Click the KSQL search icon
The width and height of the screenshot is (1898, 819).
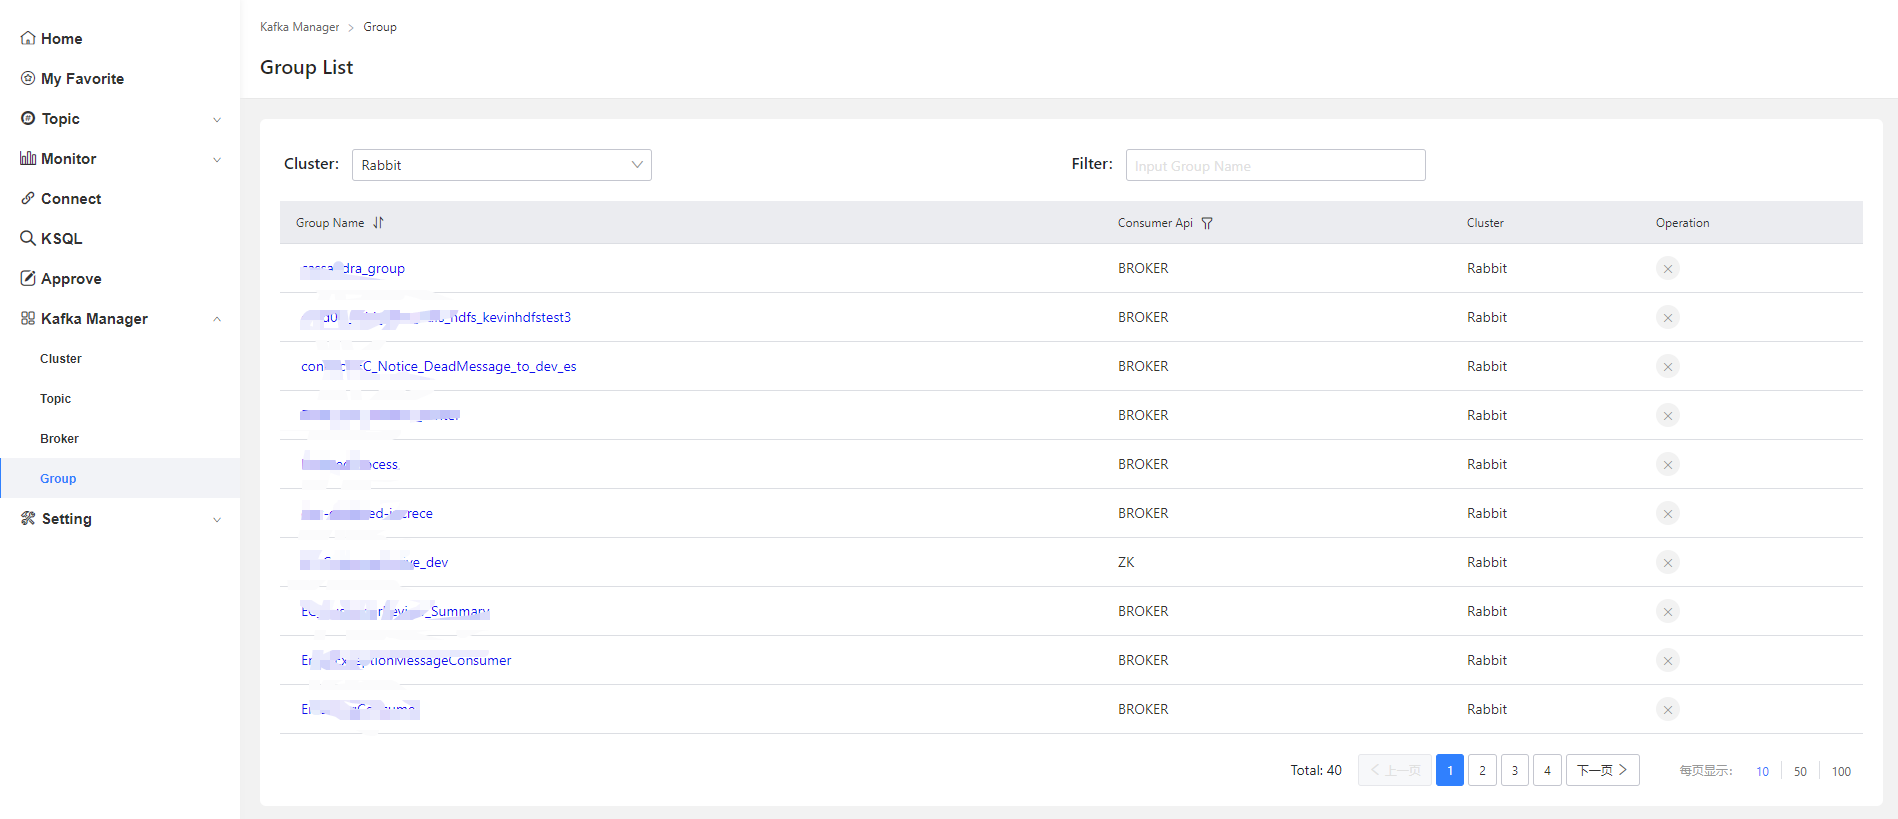[28, 239]
